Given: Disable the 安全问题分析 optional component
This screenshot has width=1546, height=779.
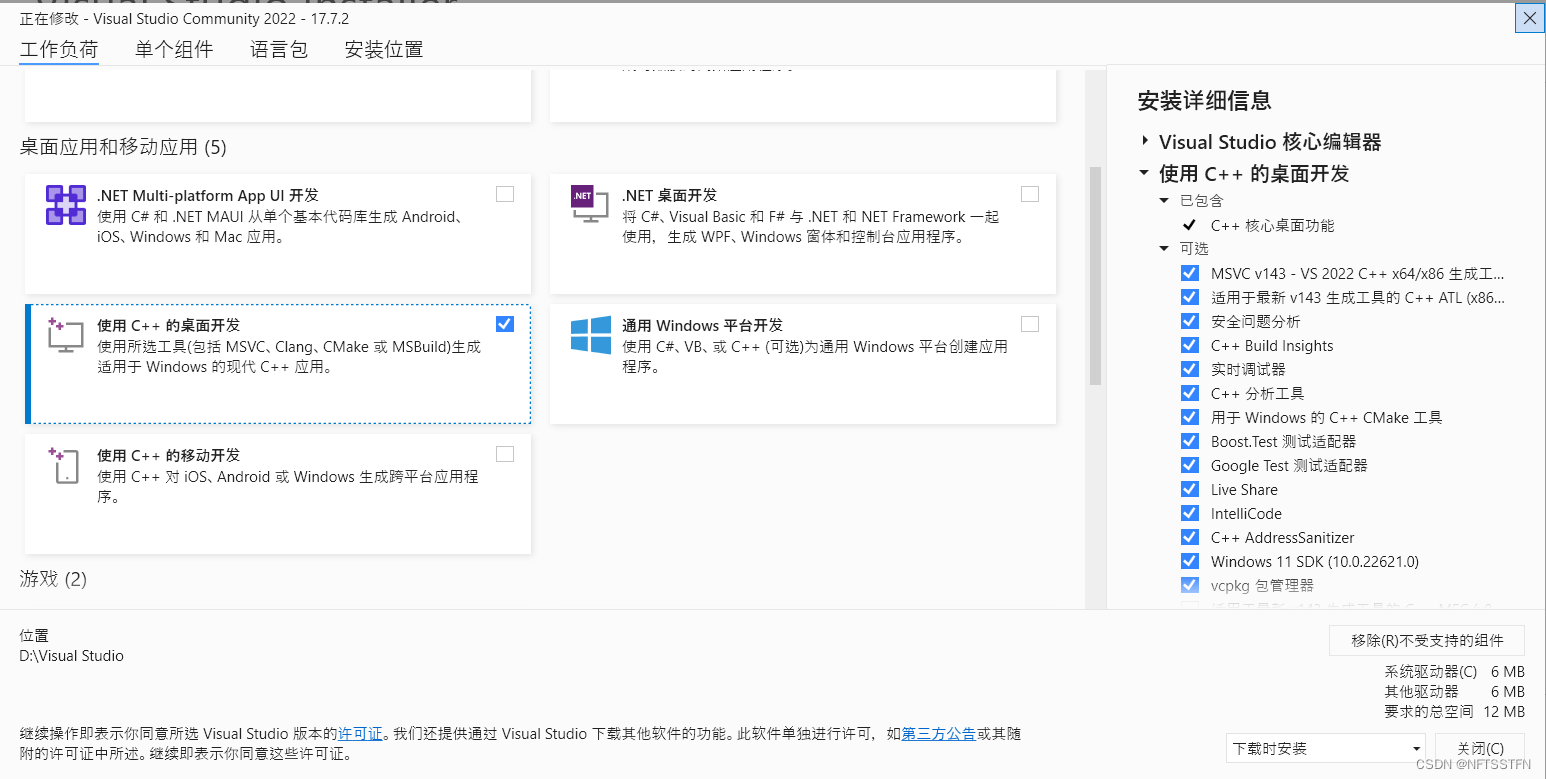Looking at the screenshot, I should click(1190, 321).
